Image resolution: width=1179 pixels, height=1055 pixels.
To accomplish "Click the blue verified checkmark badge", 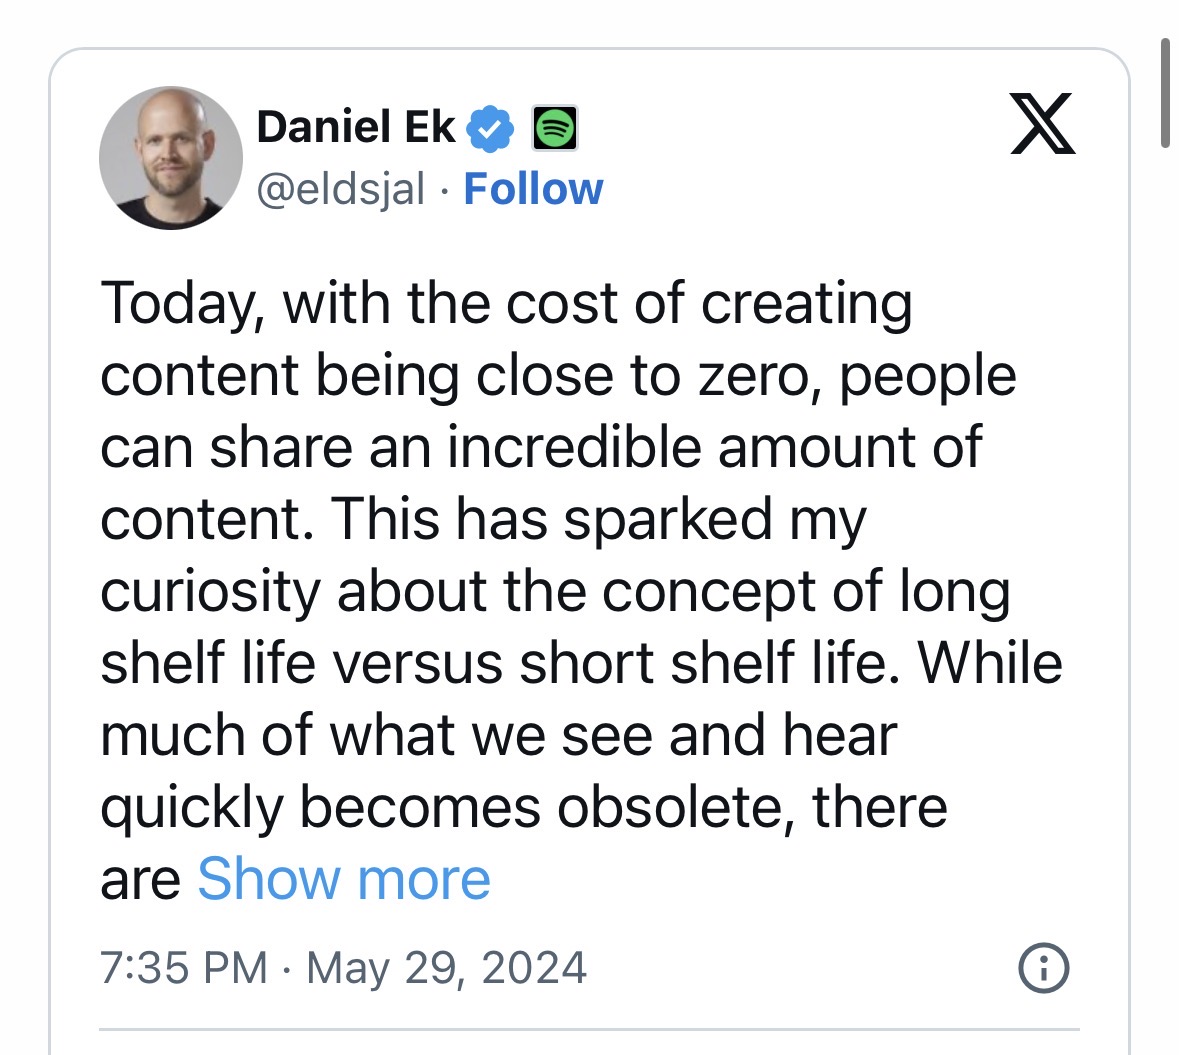I will 491,128.
